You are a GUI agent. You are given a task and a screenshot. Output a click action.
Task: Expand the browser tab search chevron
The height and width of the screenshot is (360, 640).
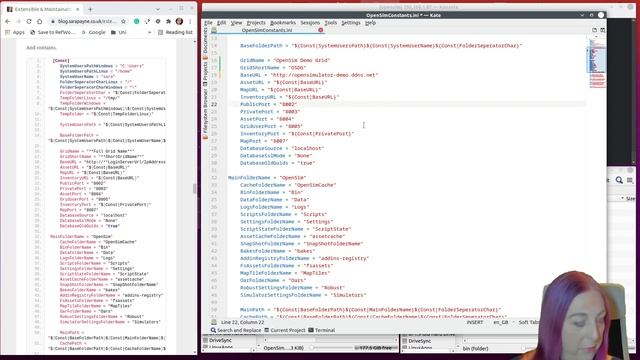pos(158,9)
